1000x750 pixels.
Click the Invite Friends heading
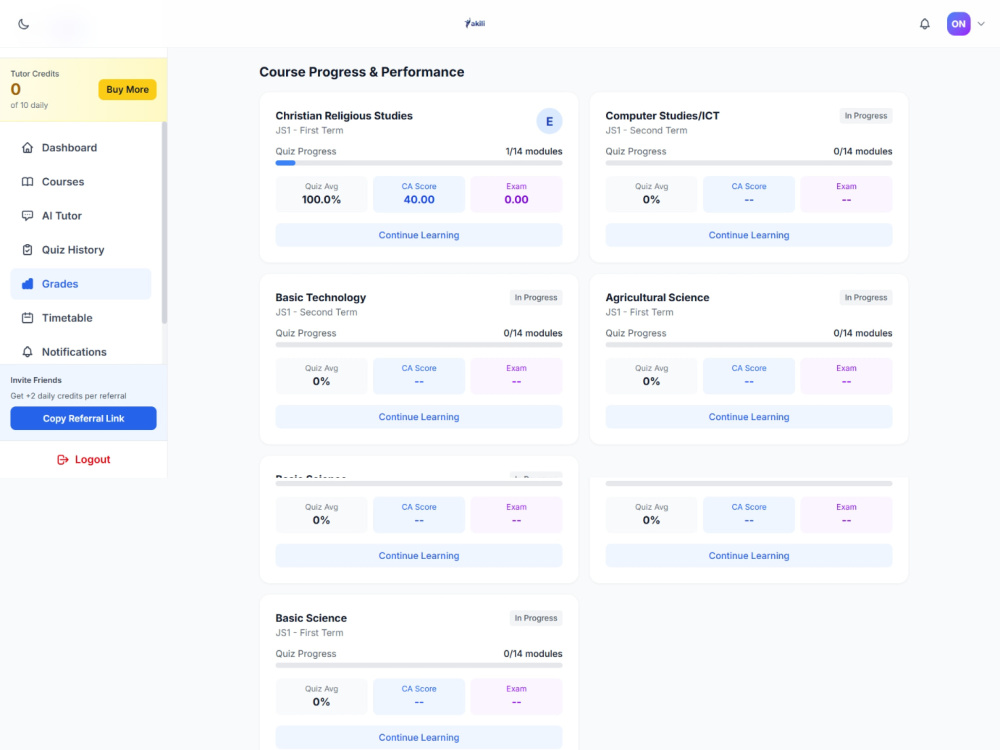[36, 380]
